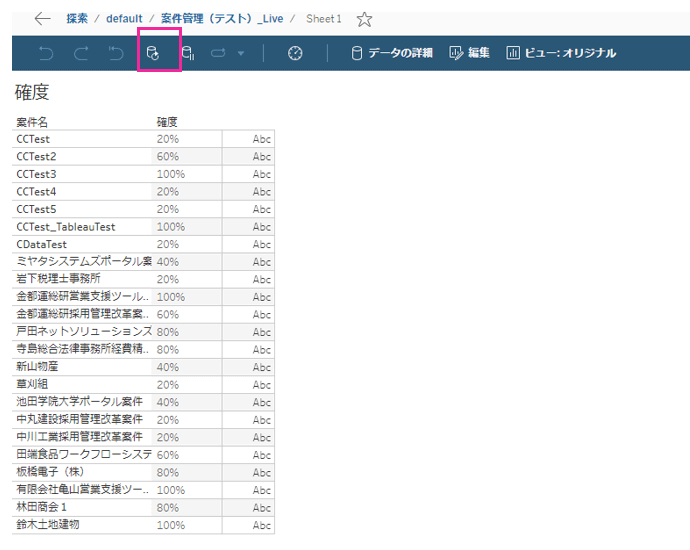The image size is (690, 550).
Task: Revert the view with the revert icon
Action: click(x=116, y=53)
